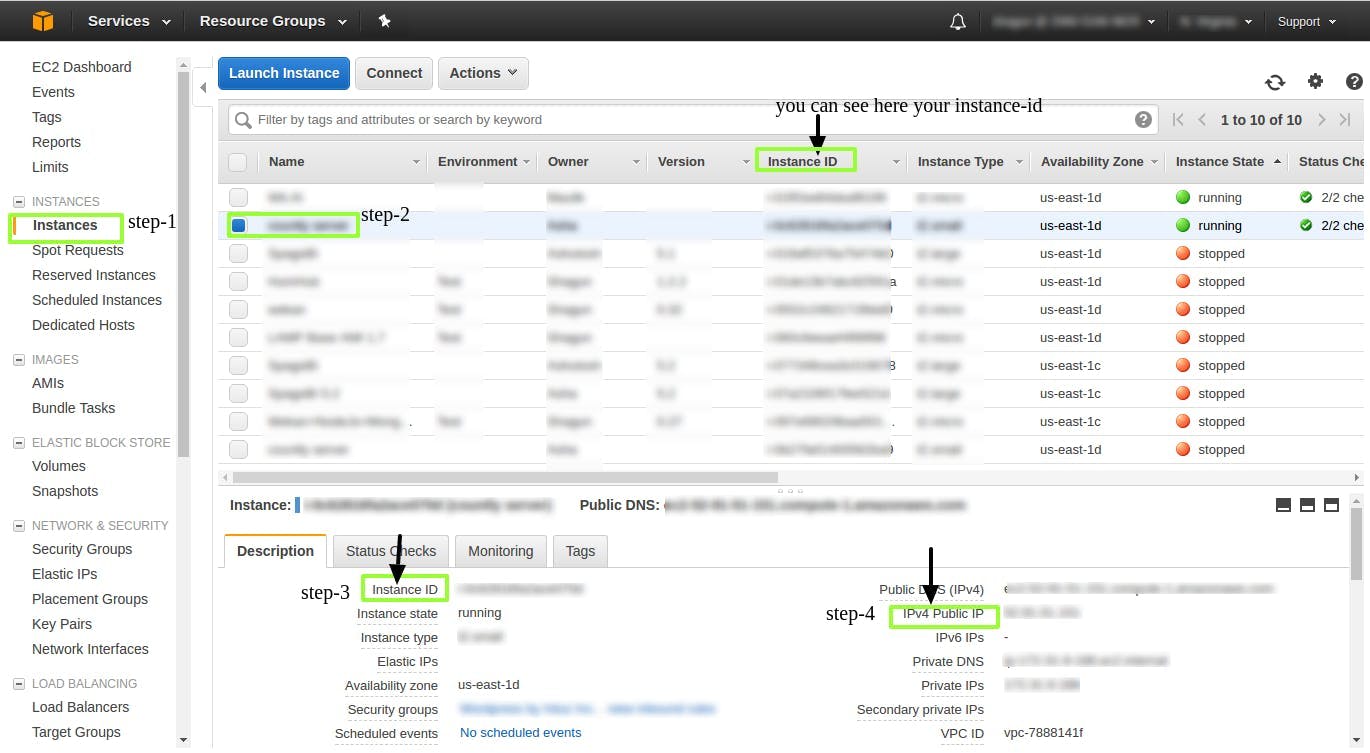Open the No scheduled events link
The image size is (1370, 753).
tap(520, 732)
